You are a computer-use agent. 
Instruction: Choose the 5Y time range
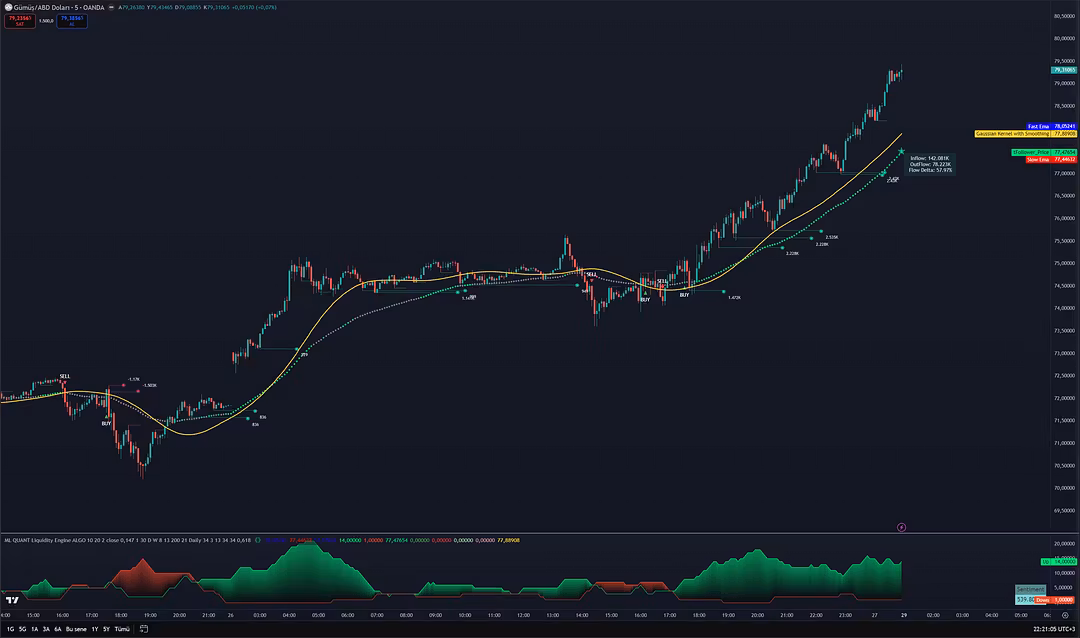(106, 629)
